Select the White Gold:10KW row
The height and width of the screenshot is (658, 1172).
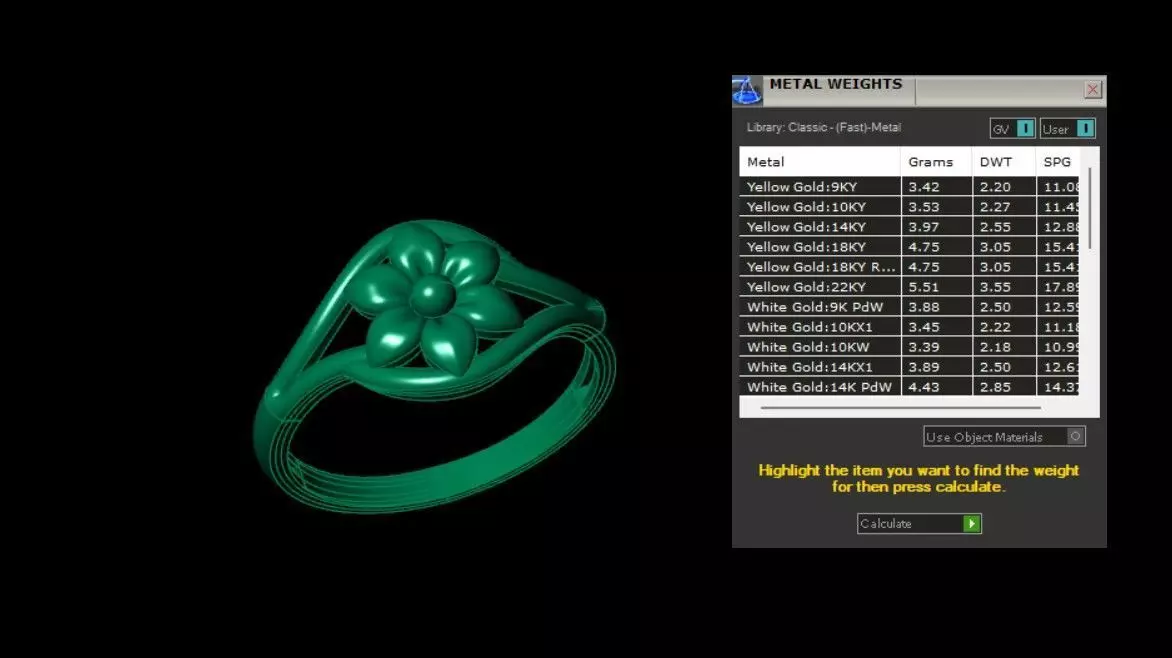pos(909,347)
